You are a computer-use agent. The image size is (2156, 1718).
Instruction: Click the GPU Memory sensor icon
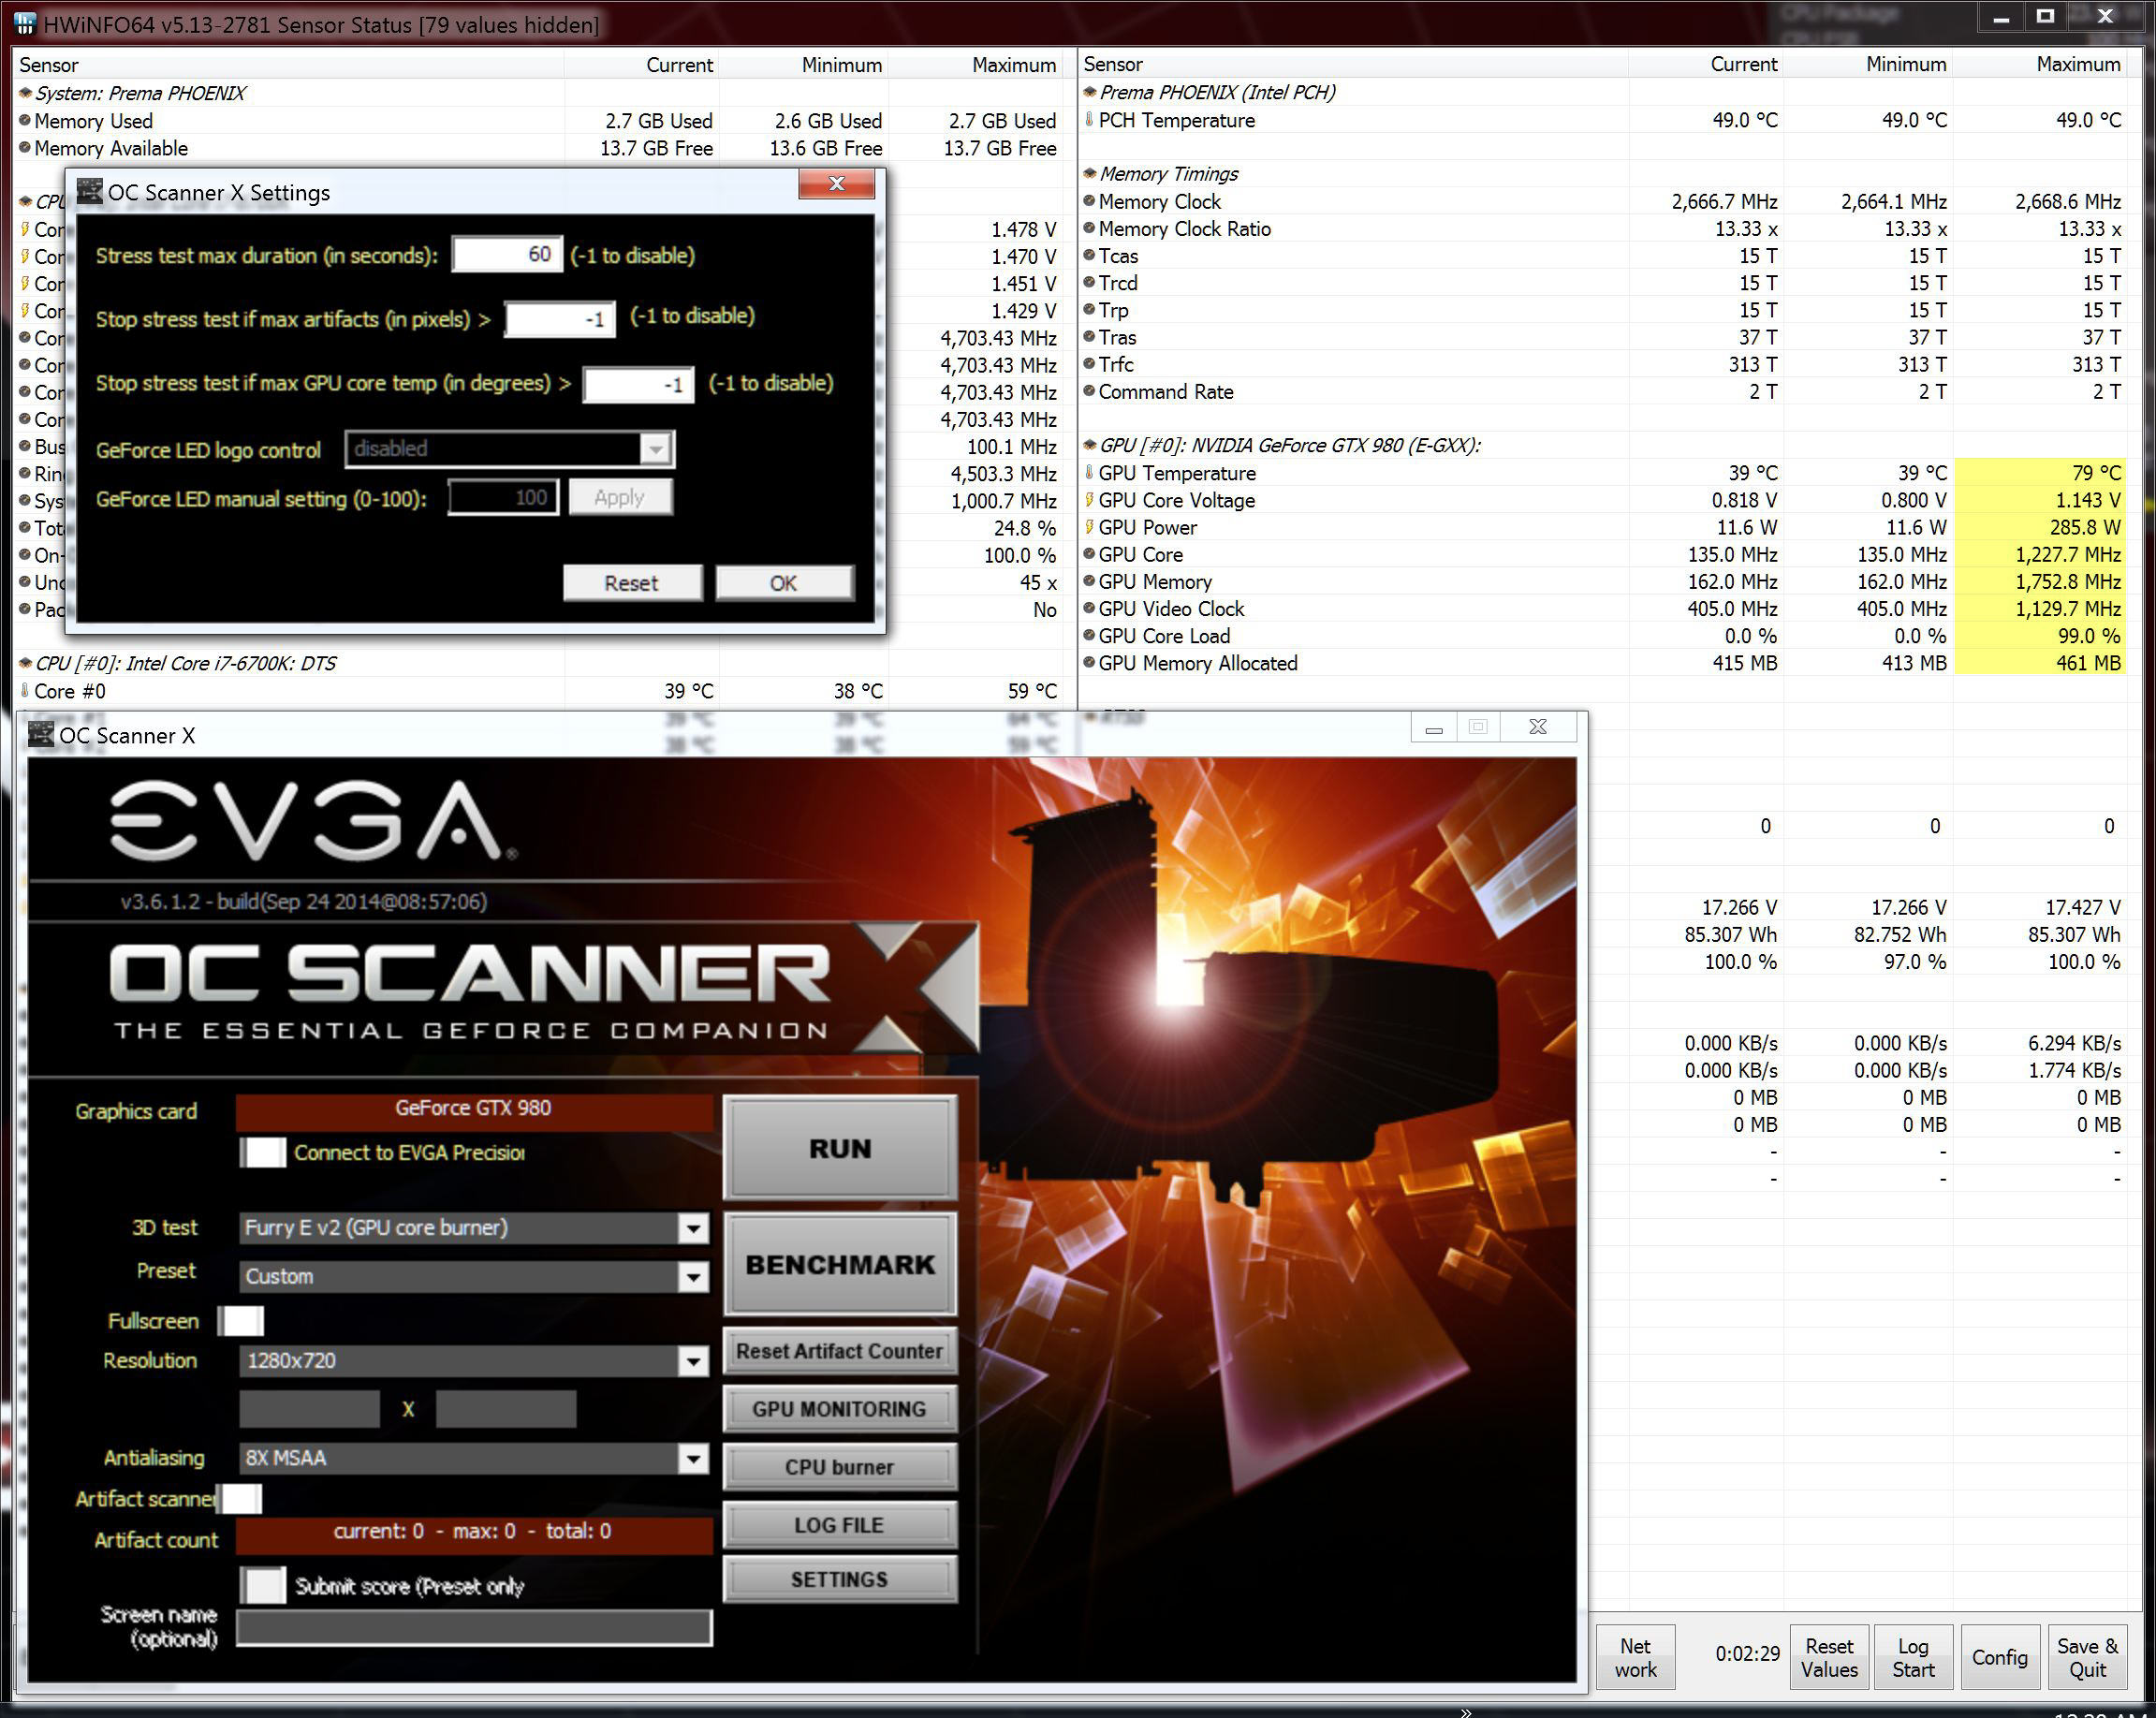tap(1089, 580)
